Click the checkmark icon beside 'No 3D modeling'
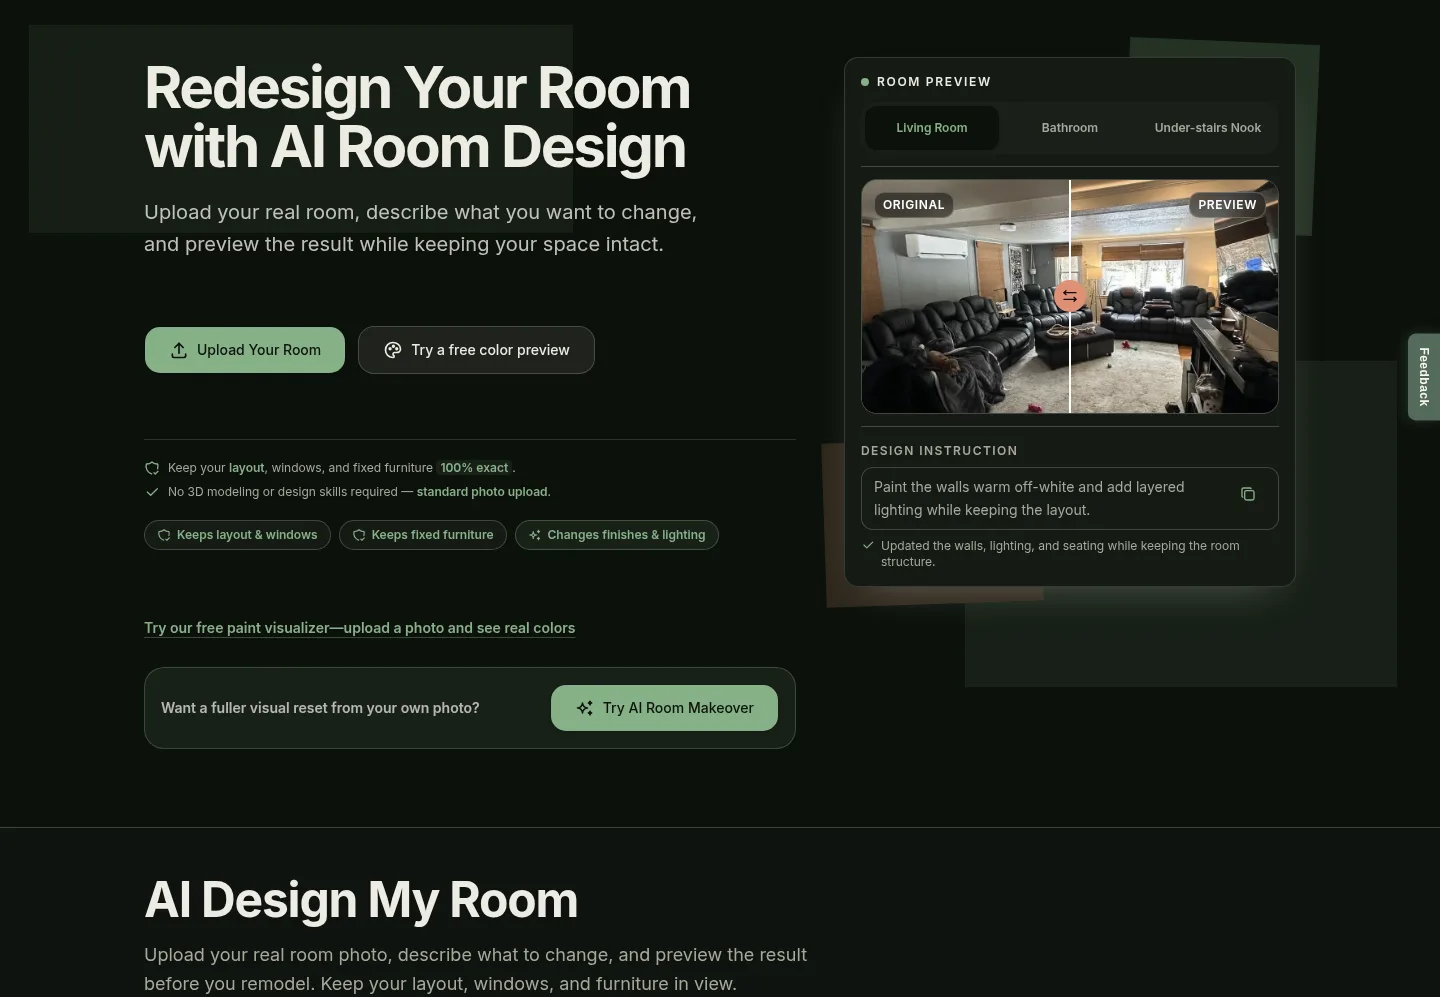 pos(152,492)
